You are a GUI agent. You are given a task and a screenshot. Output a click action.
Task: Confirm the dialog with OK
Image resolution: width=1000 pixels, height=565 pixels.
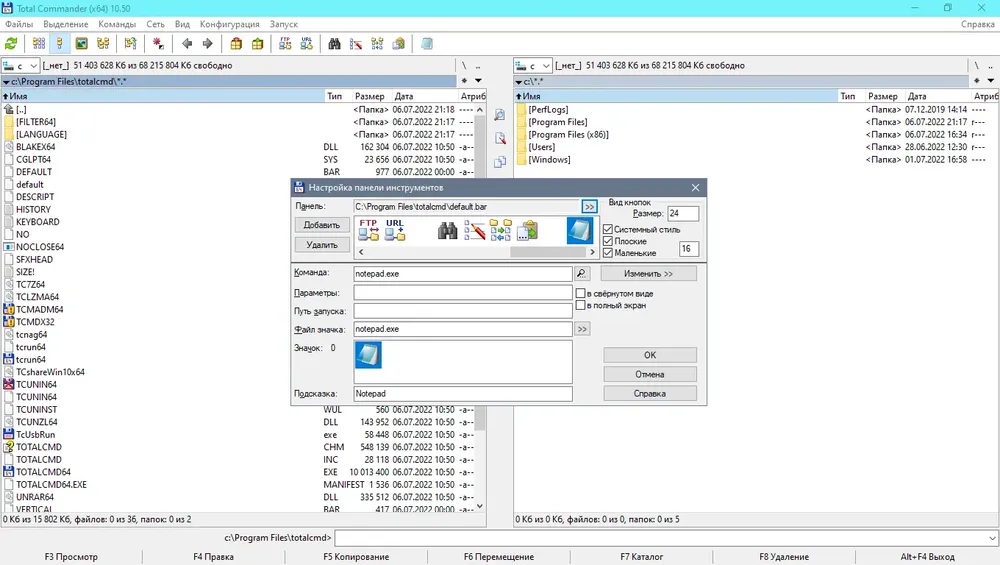(x=650, y=355)
